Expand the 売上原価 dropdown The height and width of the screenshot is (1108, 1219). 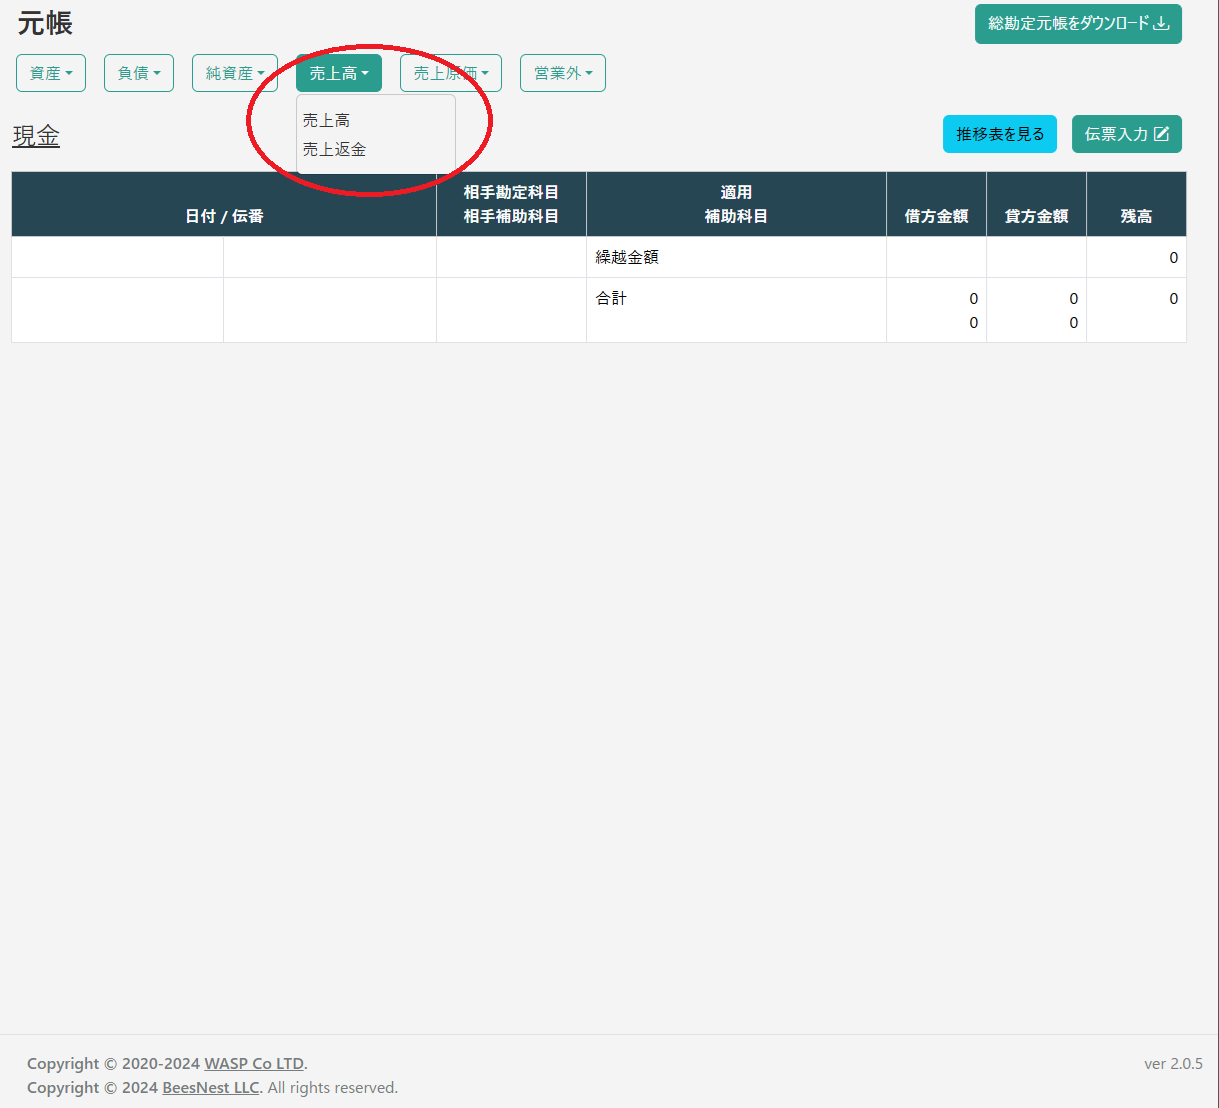click(451, 73)
